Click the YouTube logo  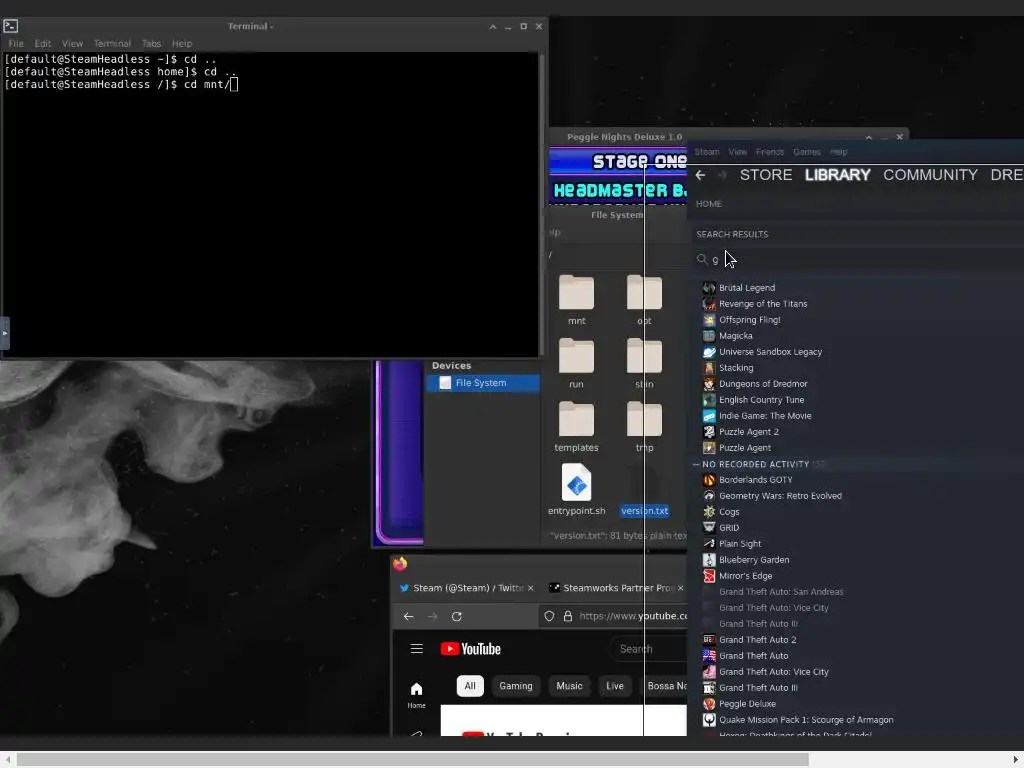click(471, 649)
